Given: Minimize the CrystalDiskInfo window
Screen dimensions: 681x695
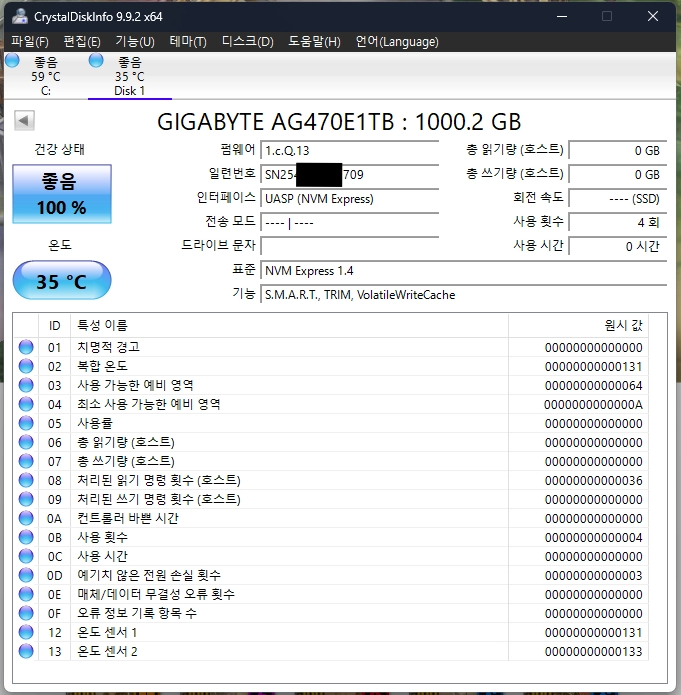Looking at the screenshot, I should click(x=562, y=16).
